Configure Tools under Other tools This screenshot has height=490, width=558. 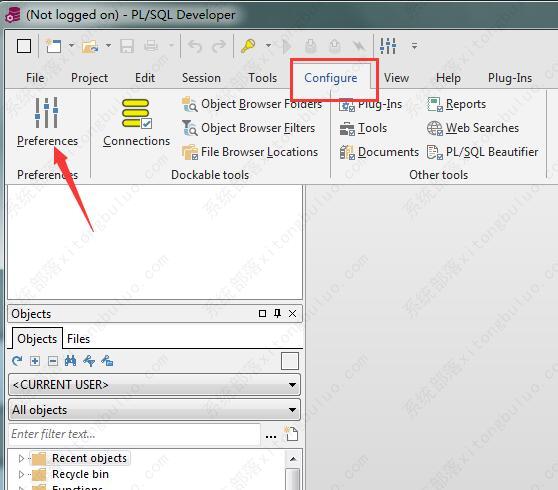(363, 128)
